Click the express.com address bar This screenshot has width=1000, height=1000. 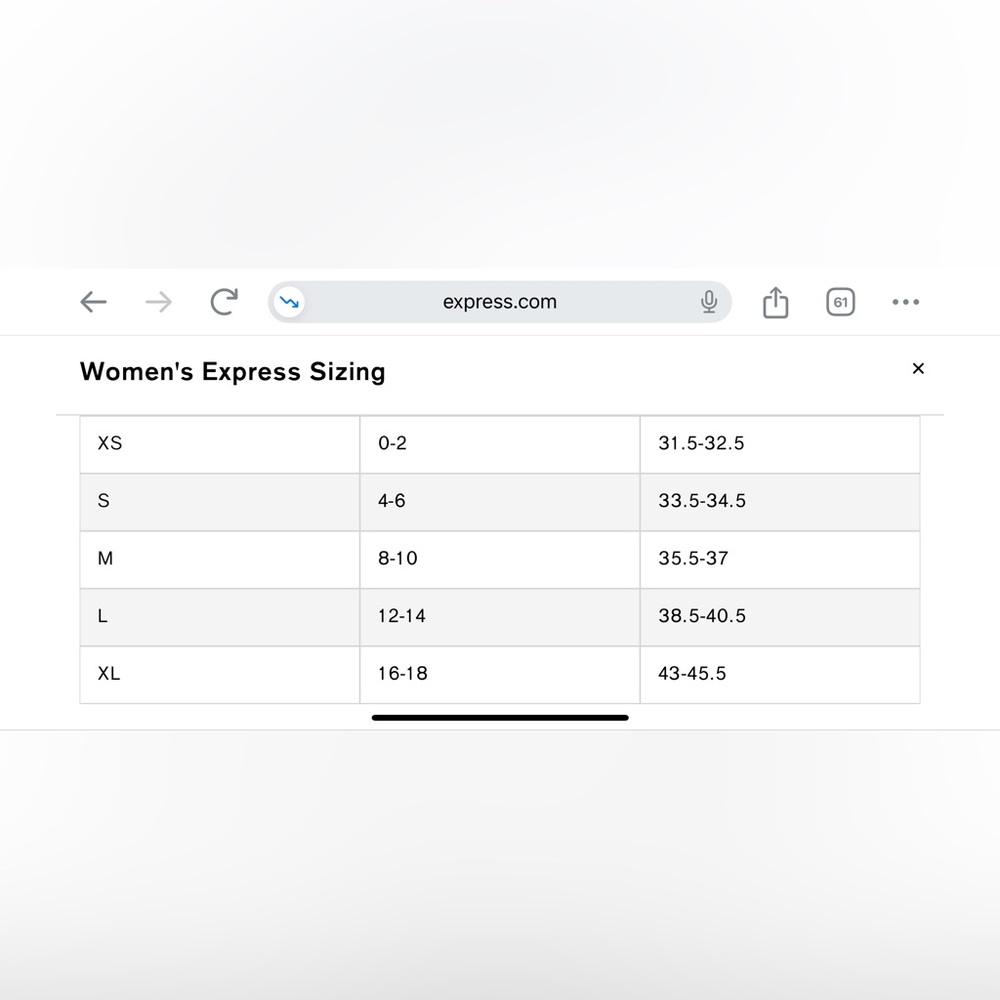click(x=499, y=302)
